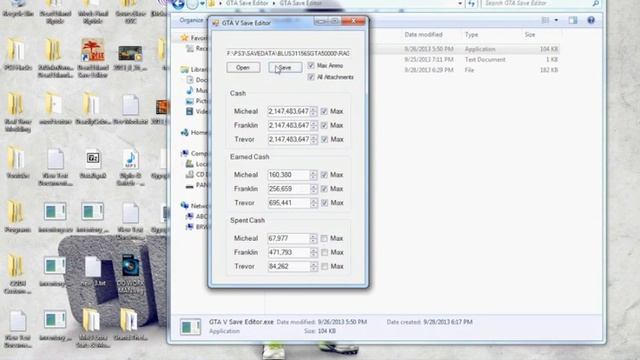Screen dimensions: 640x360
Task: Check Max for Trevor's Spent Cash
Action: point(324,266)
